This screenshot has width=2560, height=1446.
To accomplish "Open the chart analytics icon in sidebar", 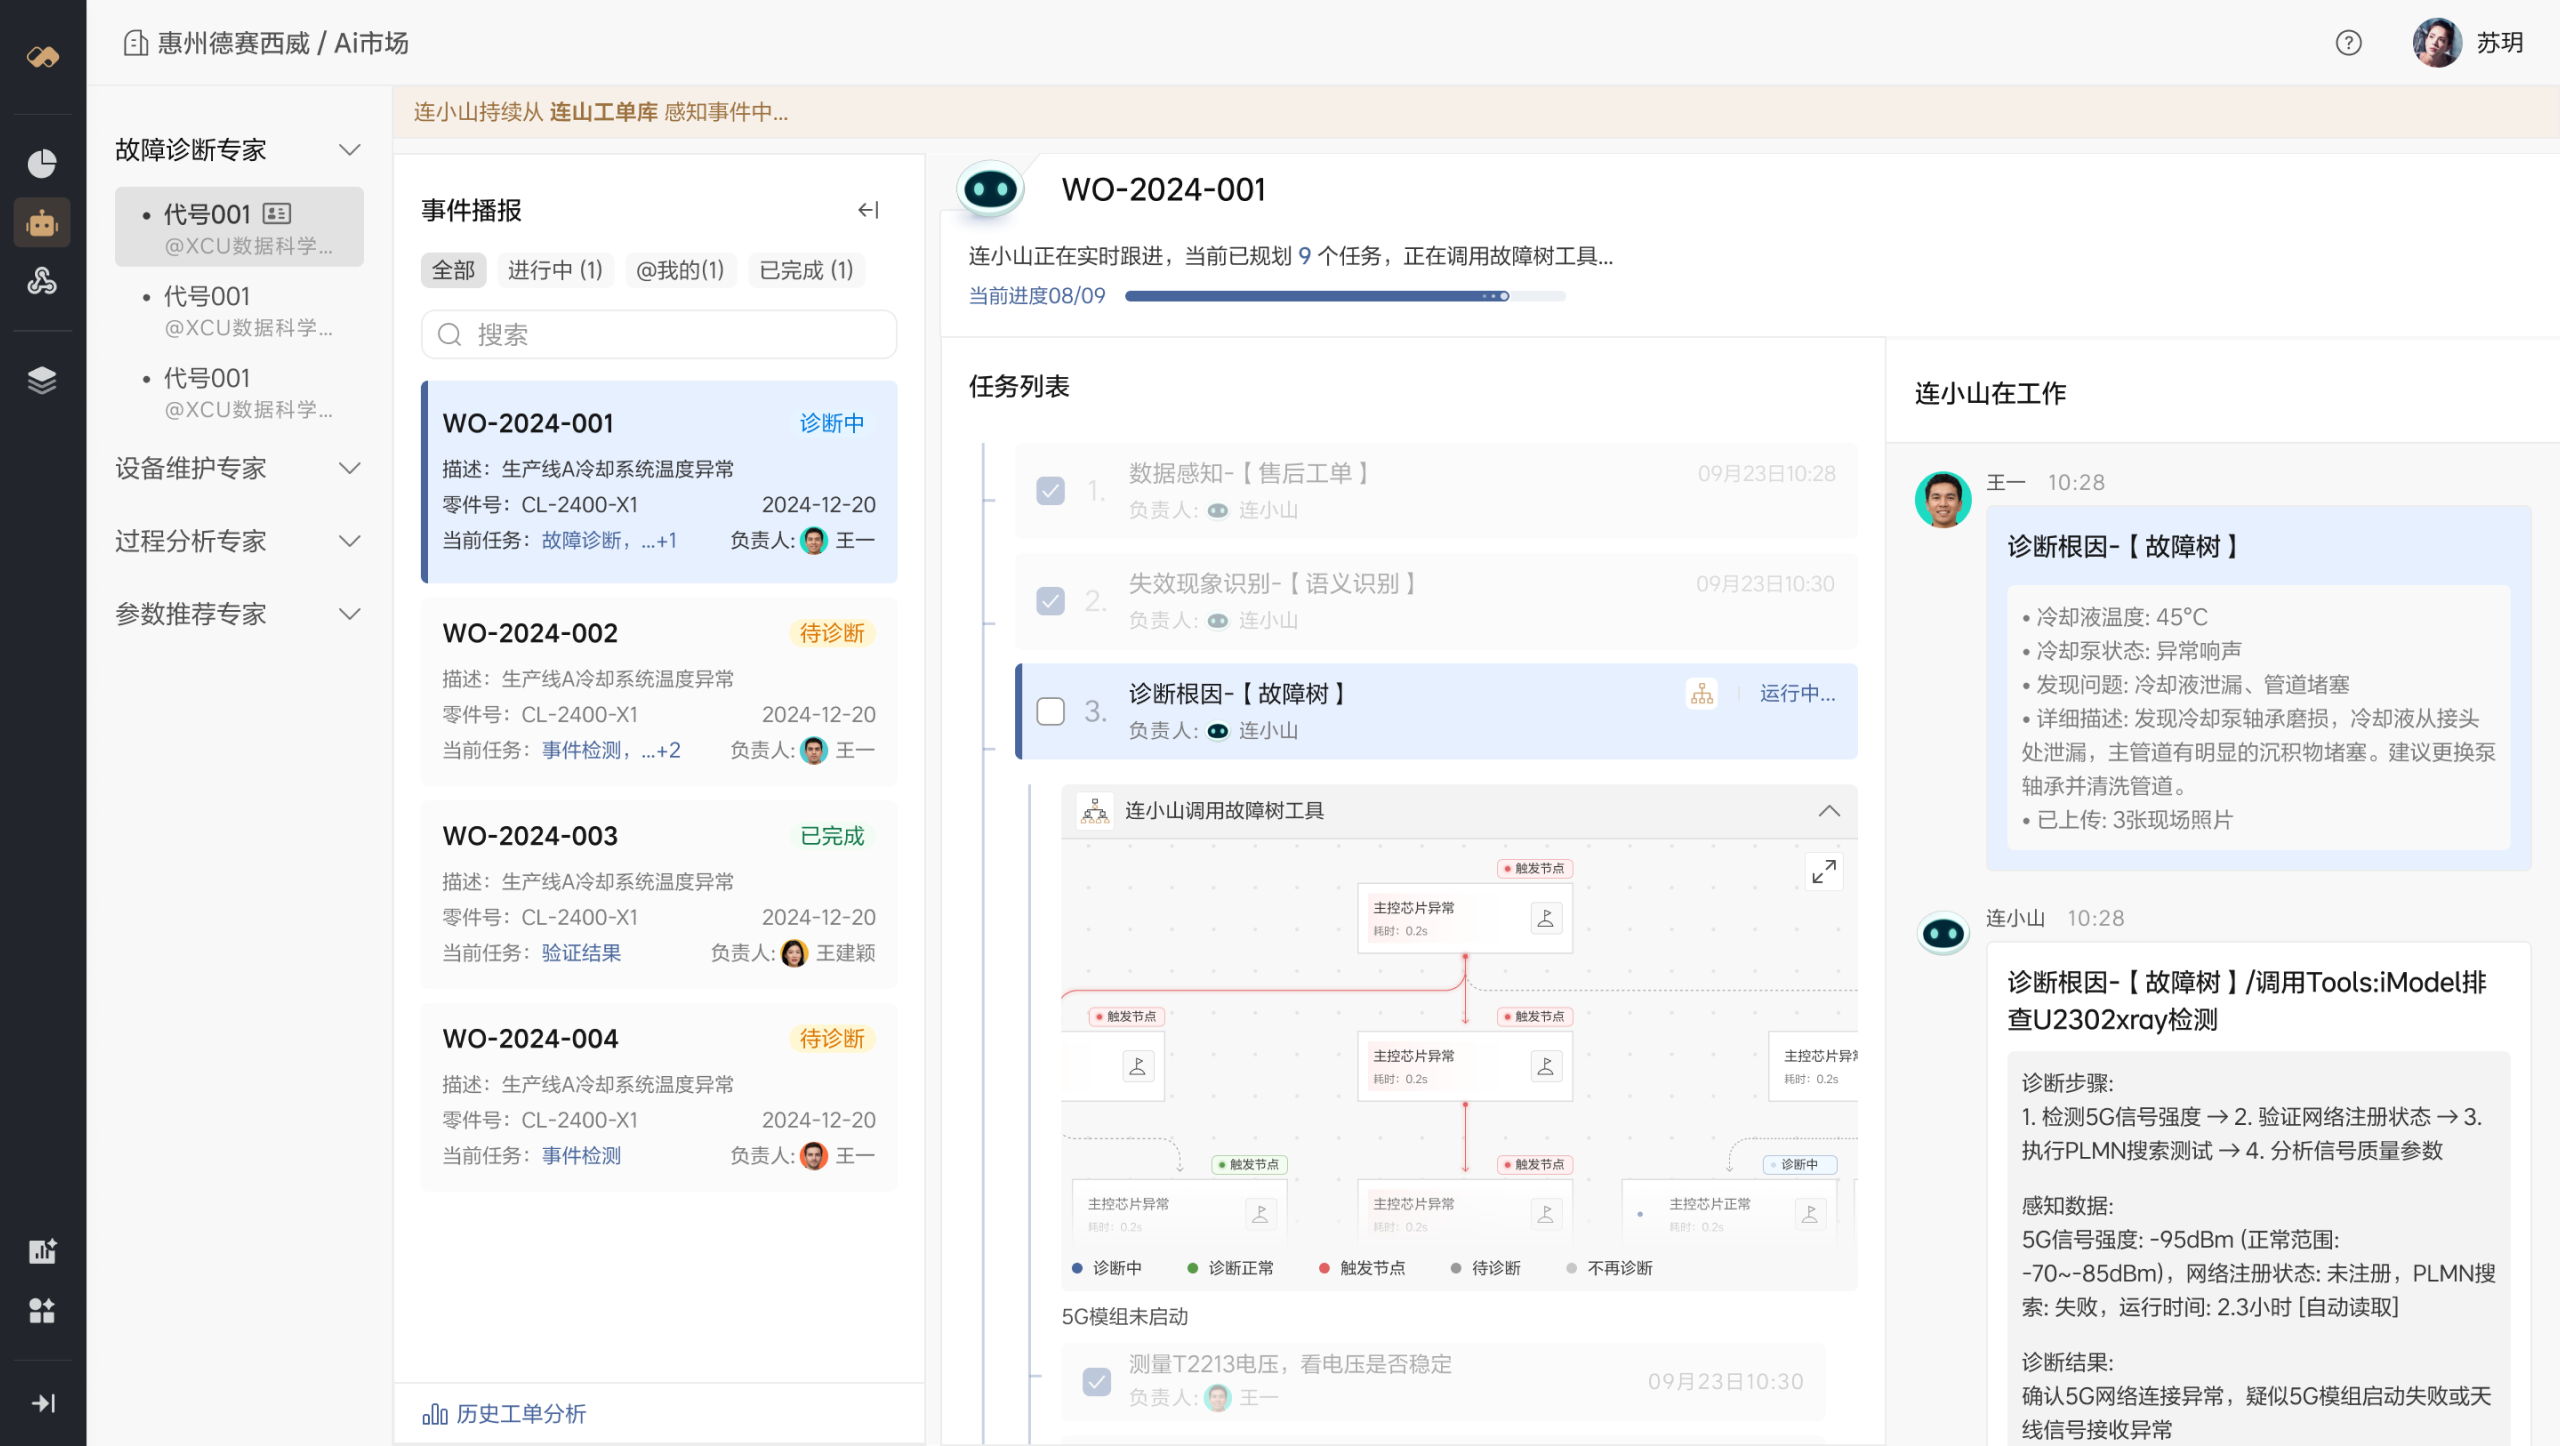I will click(x=42, y=1251).
